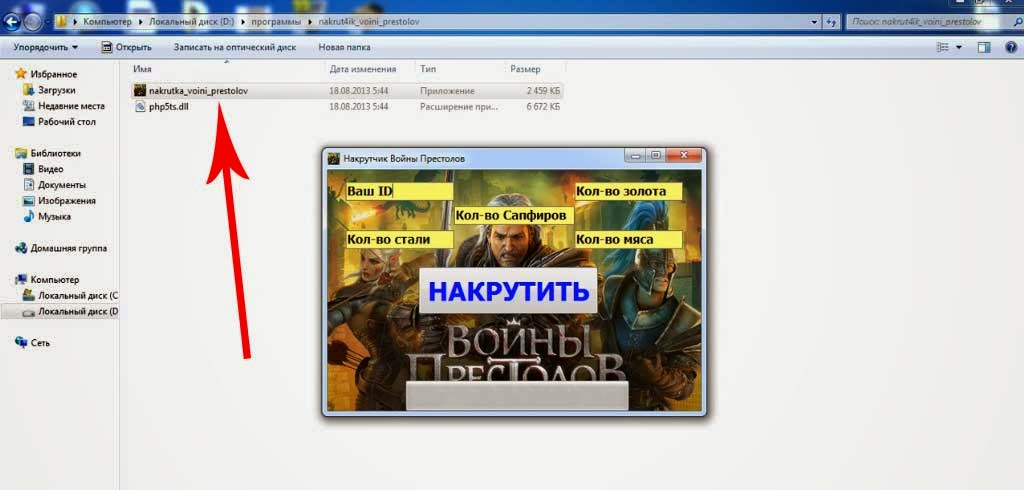Click the gray bar below the logo
This screenshot has height=490, width=1024.
517,396
